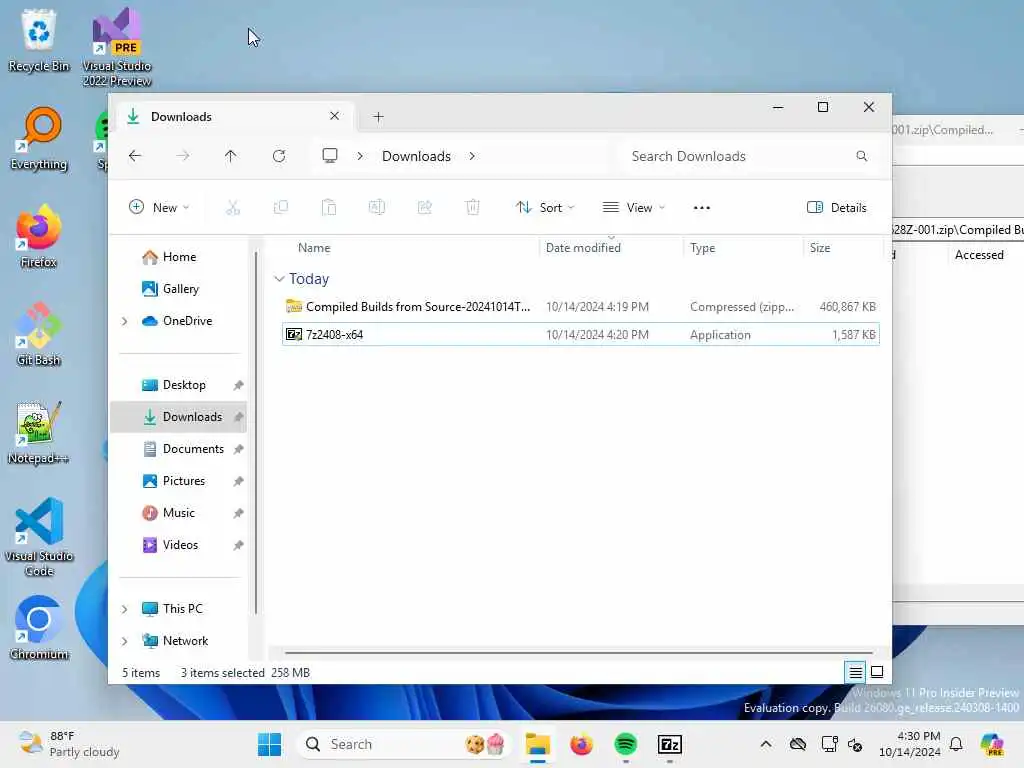Launch the Notepad++ desktop shortcut

[39, 432]
